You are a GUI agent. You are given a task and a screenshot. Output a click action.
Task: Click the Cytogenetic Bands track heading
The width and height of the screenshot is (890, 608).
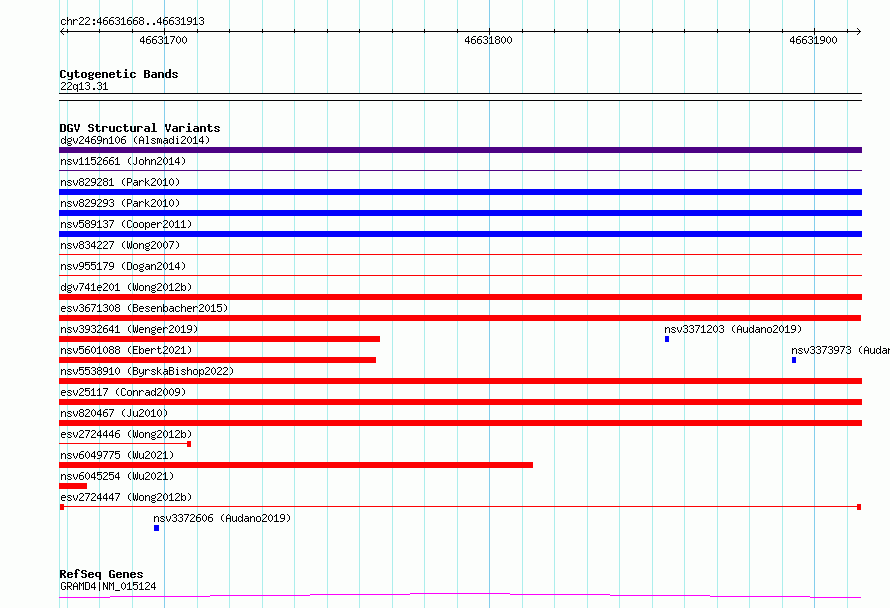point(119,74)
